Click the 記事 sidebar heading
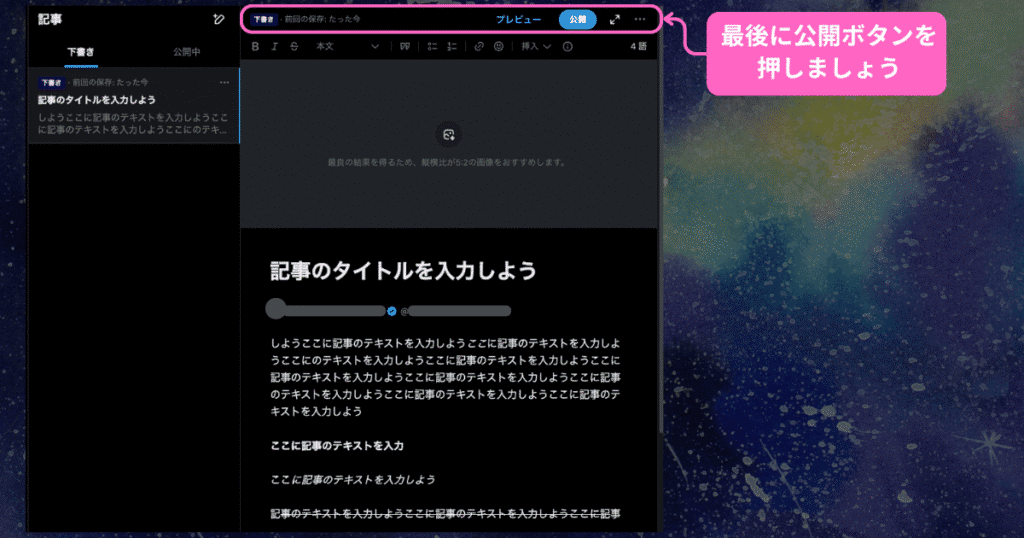Viewport: 1024px width, 538px height. (50, 20)
